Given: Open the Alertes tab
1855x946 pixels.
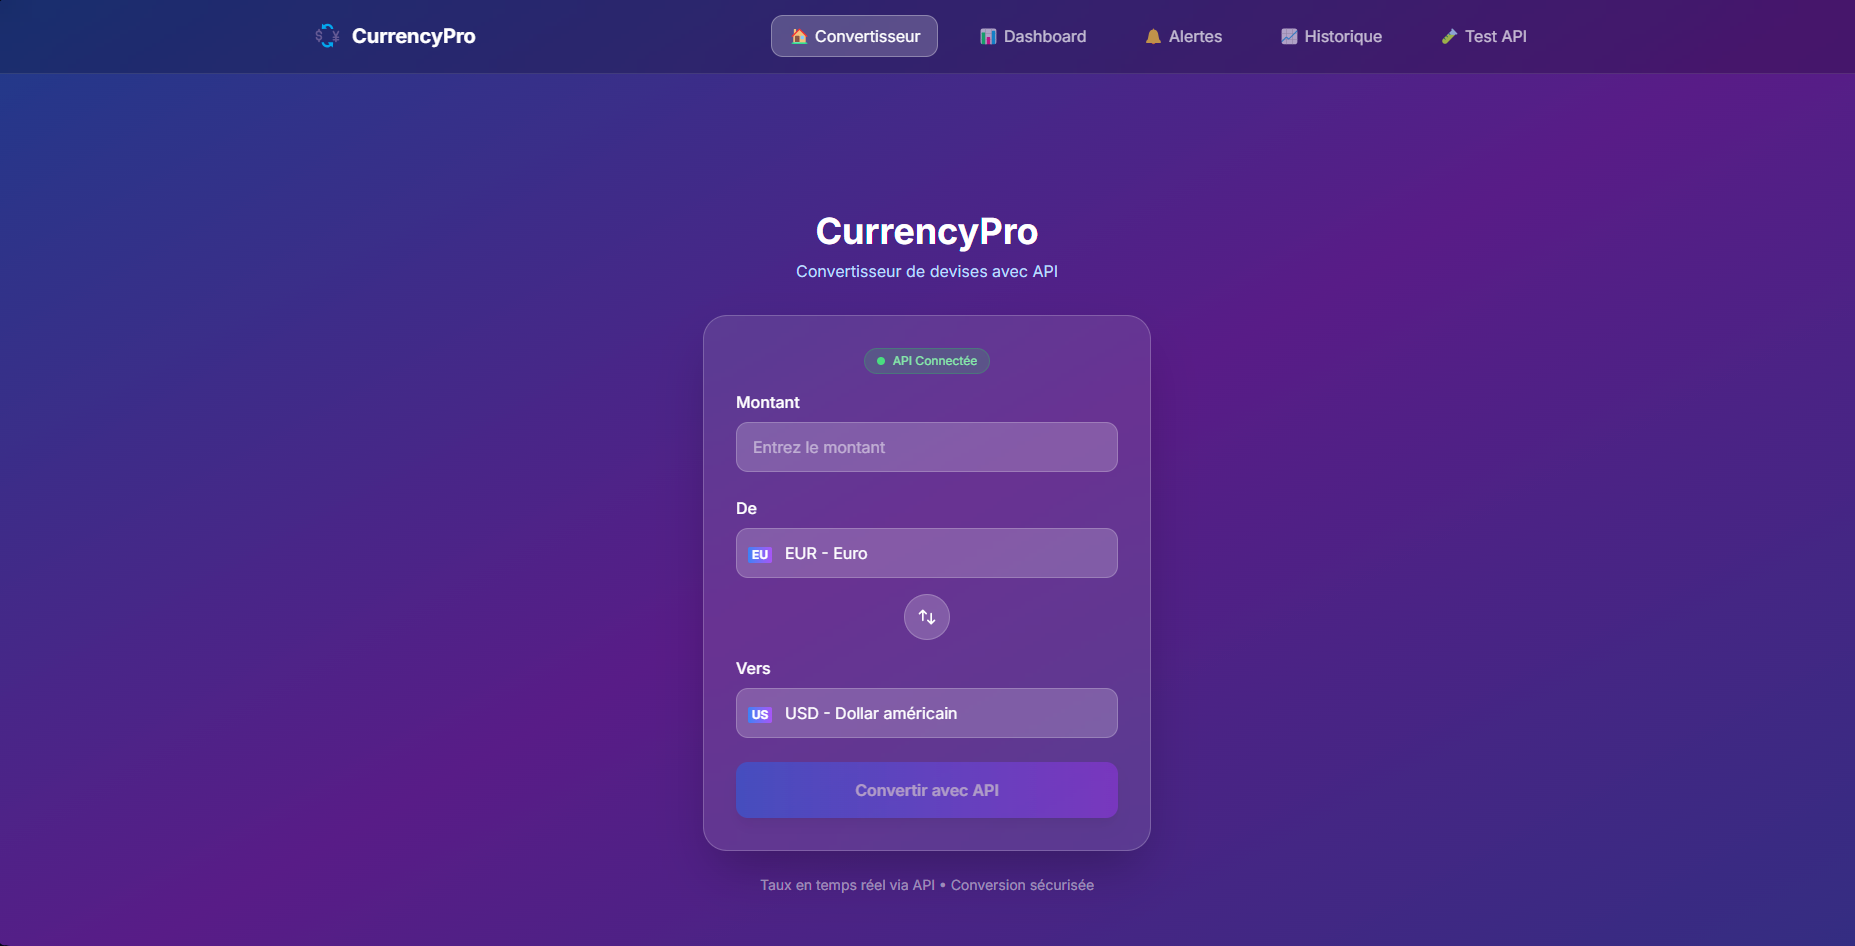Looking at the screenshot, I should tap(1184, 36).
